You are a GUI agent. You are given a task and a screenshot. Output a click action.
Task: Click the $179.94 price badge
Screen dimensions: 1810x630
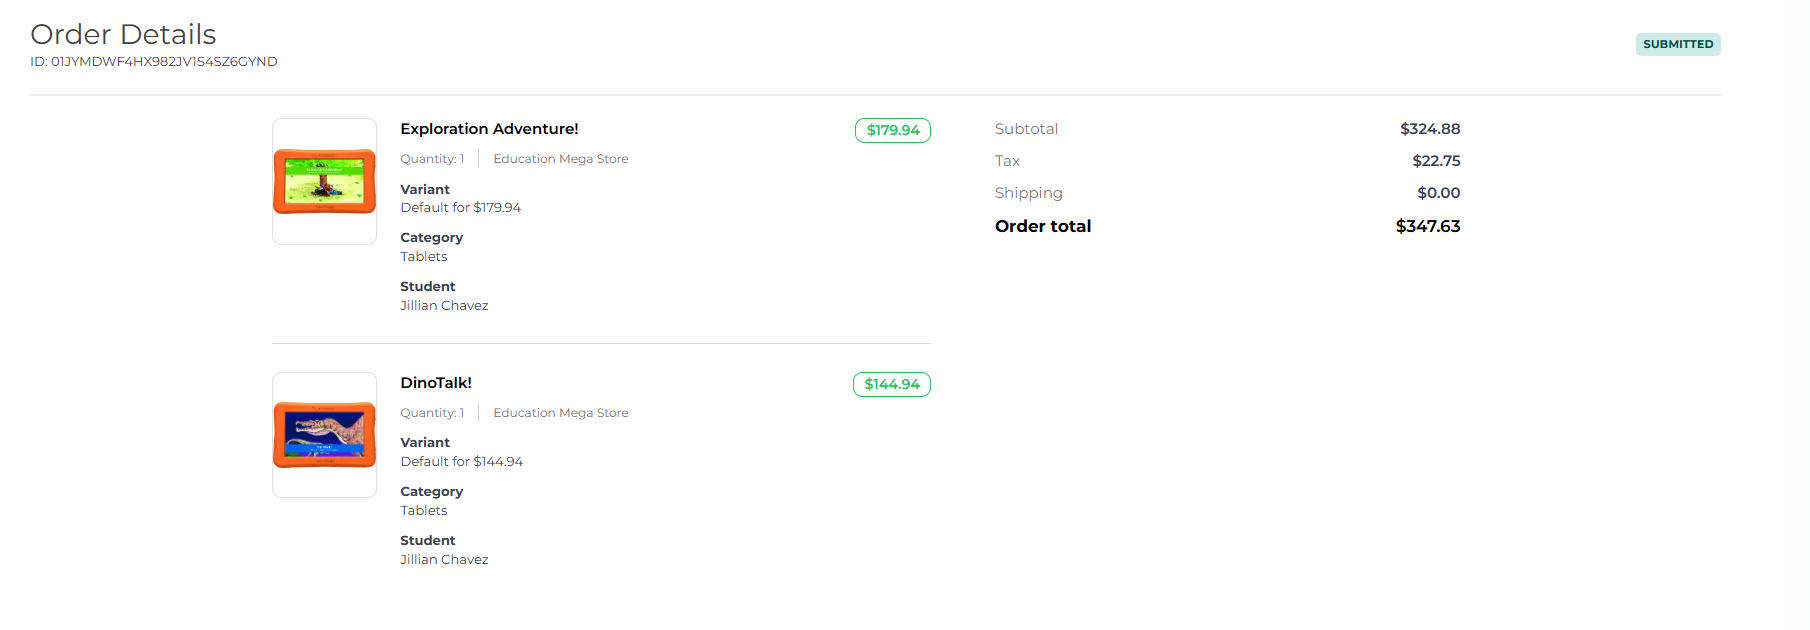[x=892, y=131]
